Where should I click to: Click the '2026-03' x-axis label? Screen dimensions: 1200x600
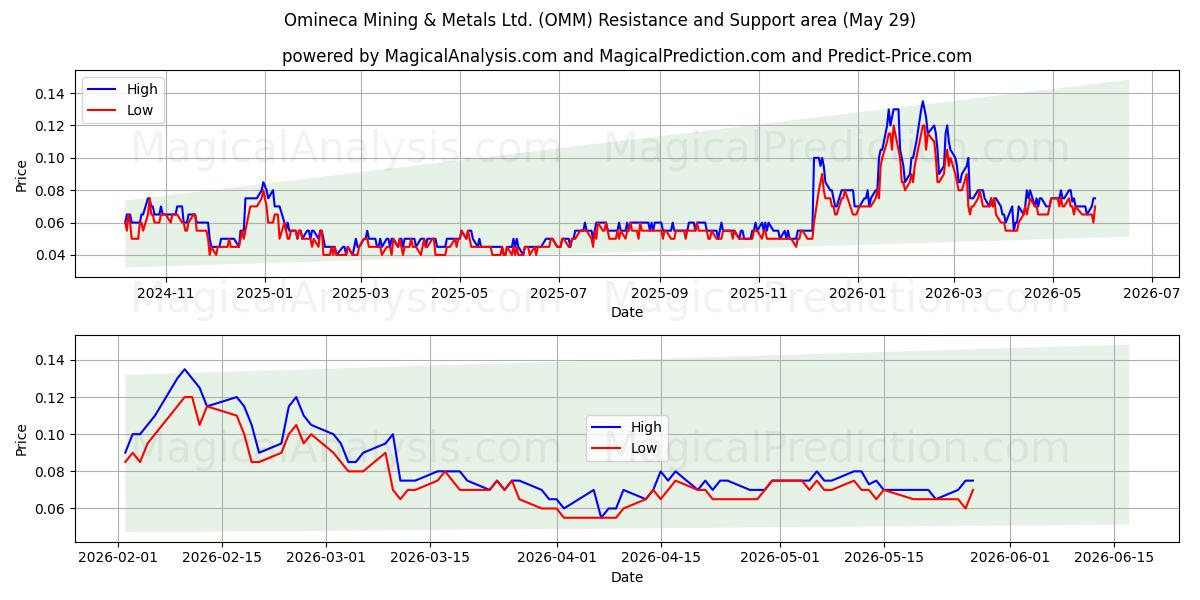click(953, 293)
